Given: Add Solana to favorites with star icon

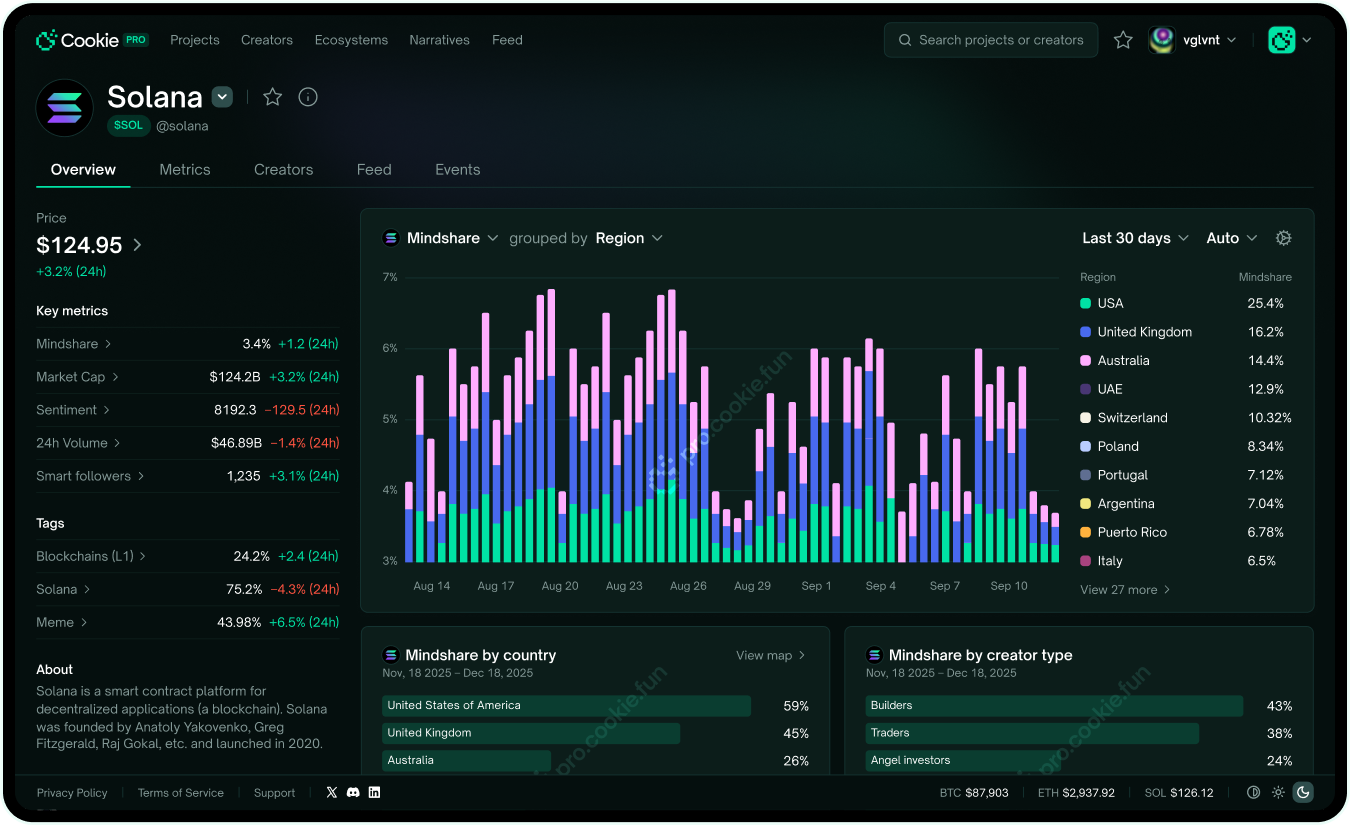Looking at the screenshot, I should [272, 97].
